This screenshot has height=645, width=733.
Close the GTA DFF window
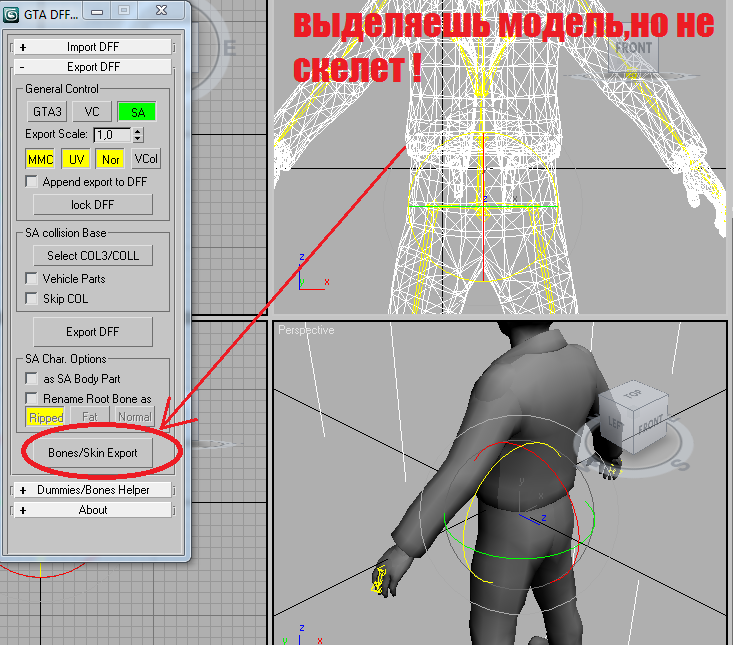point(161,10)
